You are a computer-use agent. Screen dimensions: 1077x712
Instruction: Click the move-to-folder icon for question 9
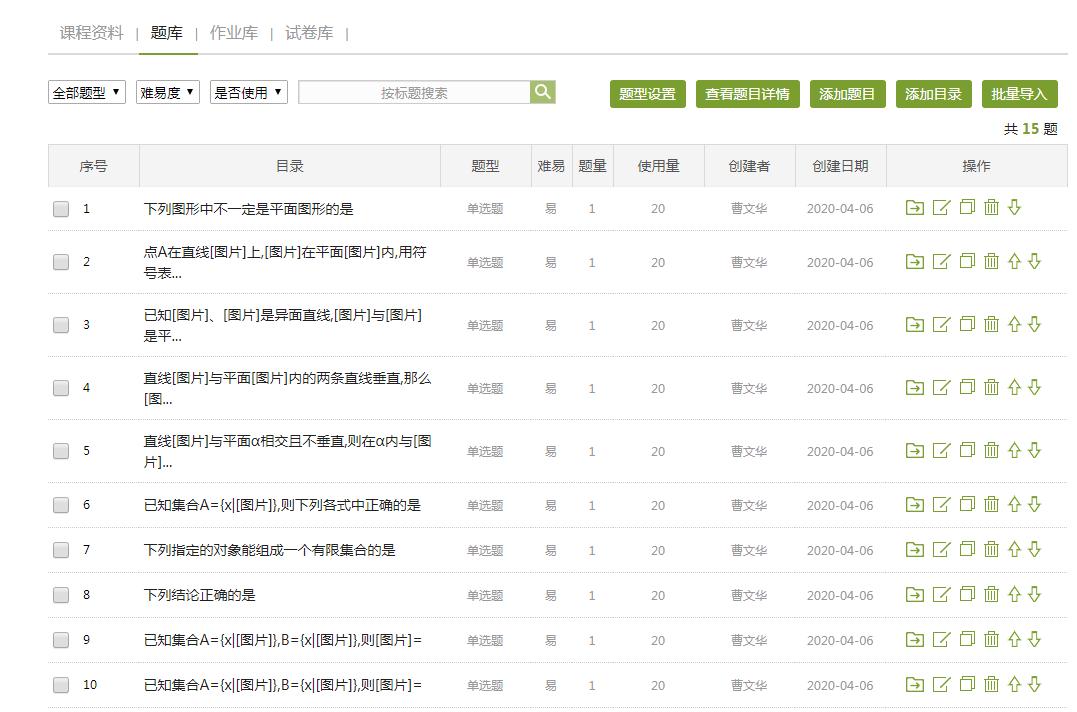[x=914, y=640]
